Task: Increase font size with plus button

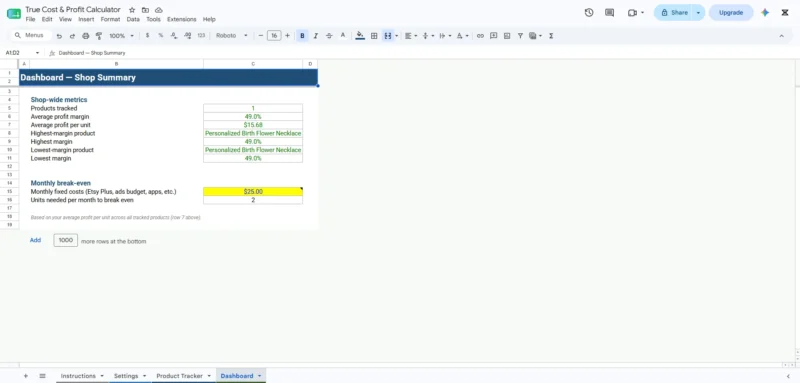Action: pos(287,36)
